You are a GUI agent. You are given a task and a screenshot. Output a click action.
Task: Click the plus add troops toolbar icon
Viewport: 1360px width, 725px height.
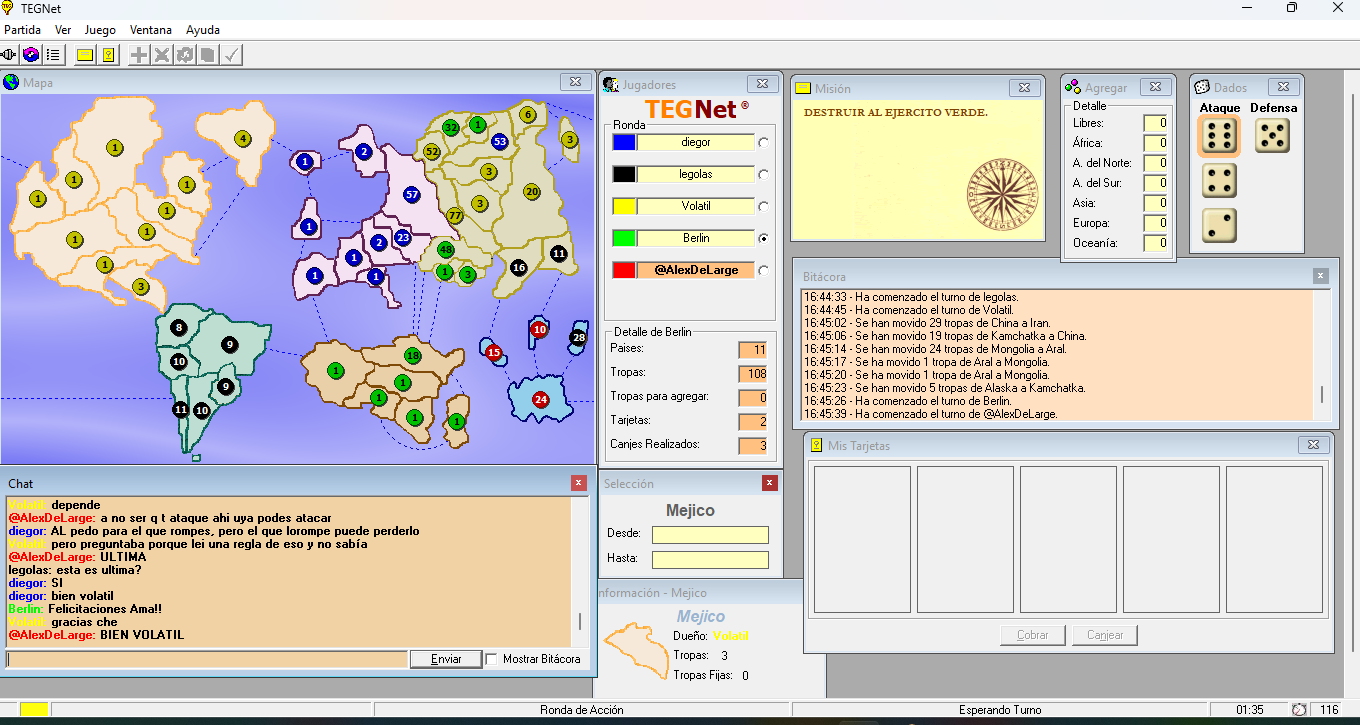(x=139, y=55)
